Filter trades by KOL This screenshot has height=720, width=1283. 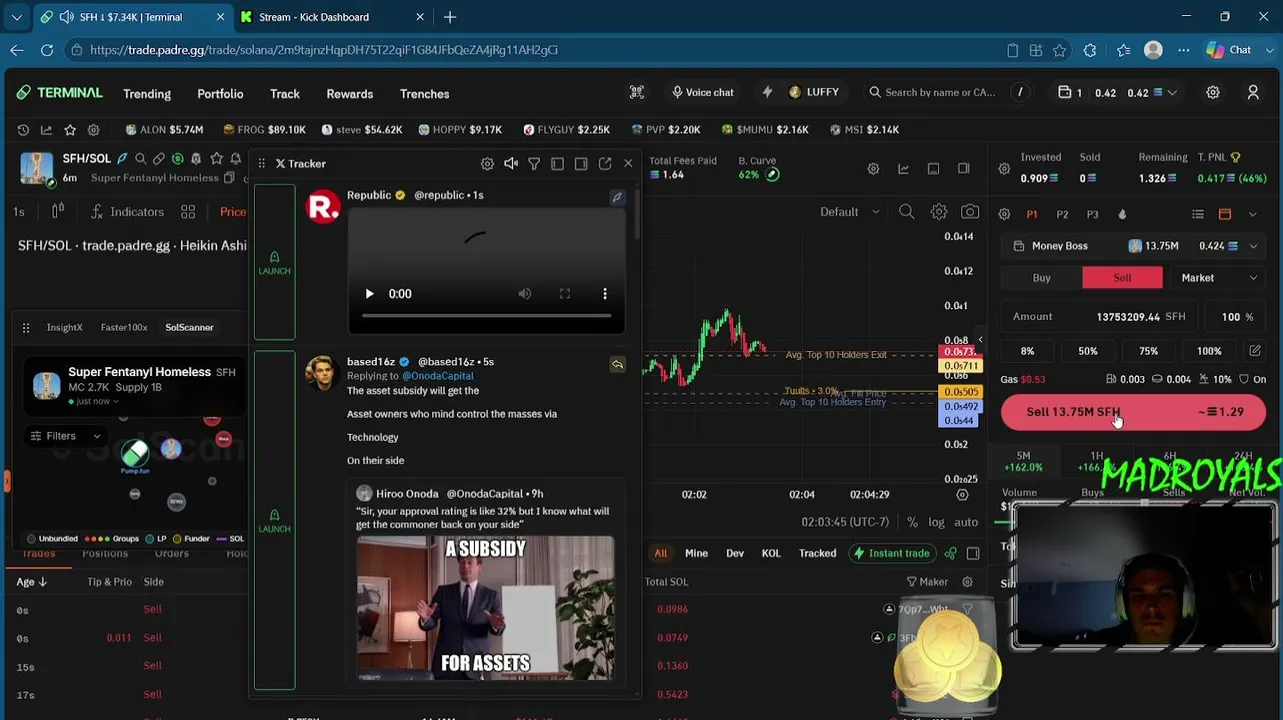click(771, 553)
